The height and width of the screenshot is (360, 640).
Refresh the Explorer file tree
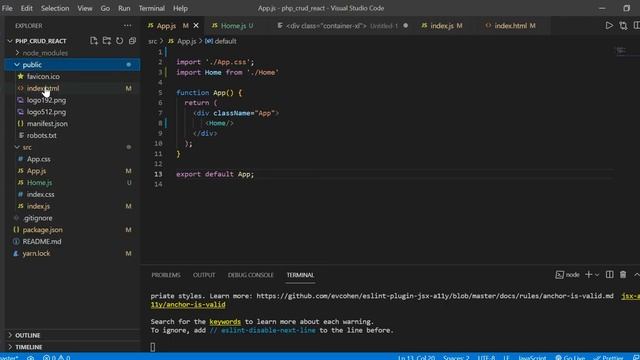(120, 41)
